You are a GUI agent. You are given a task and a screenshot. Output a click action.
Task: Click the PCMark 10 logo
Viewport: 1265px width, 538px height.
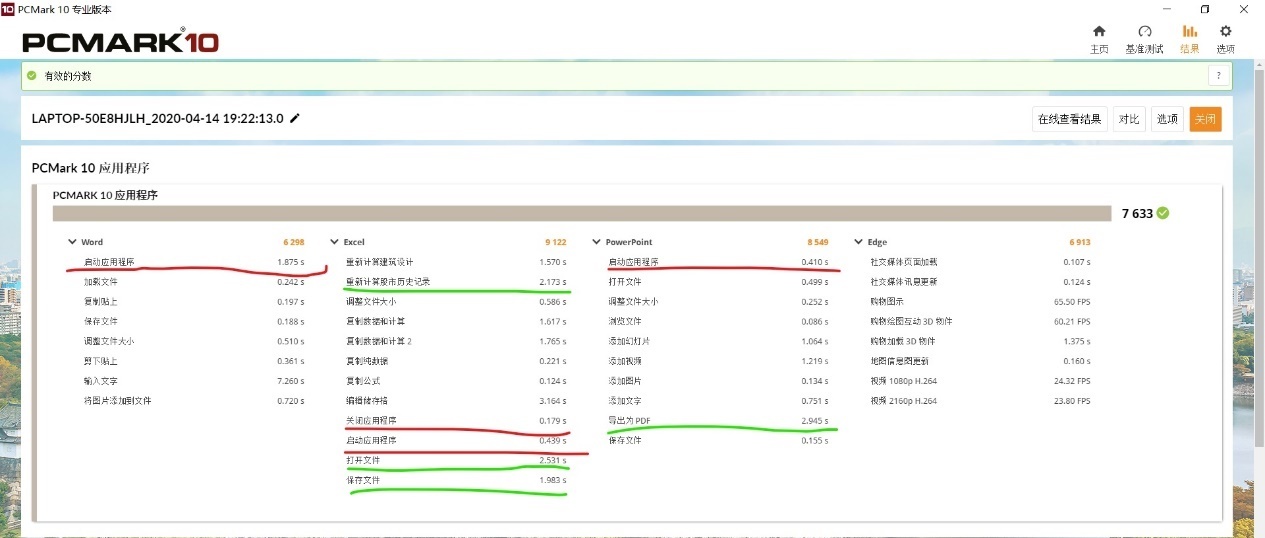tap(120, 41)
